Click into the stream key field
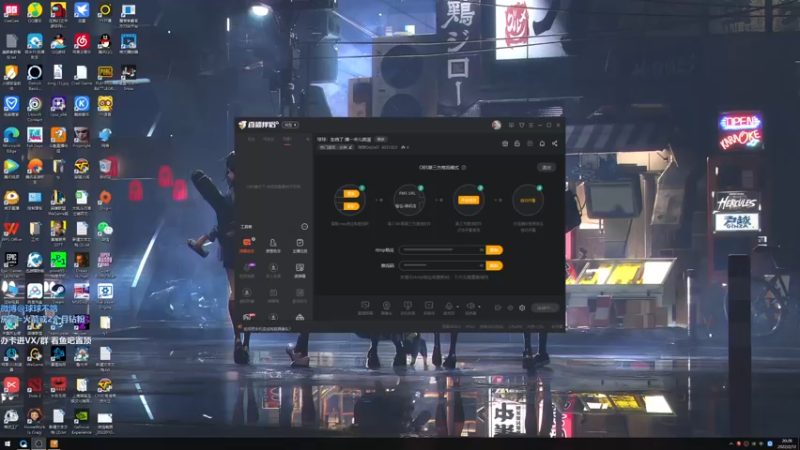The image size is (800, 450). pos(442,265)
